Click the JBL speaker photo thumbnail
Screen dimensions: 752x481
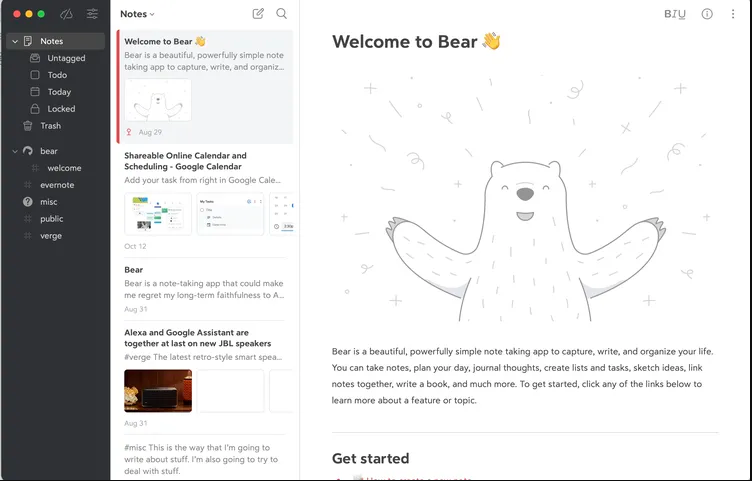point(158,391)
